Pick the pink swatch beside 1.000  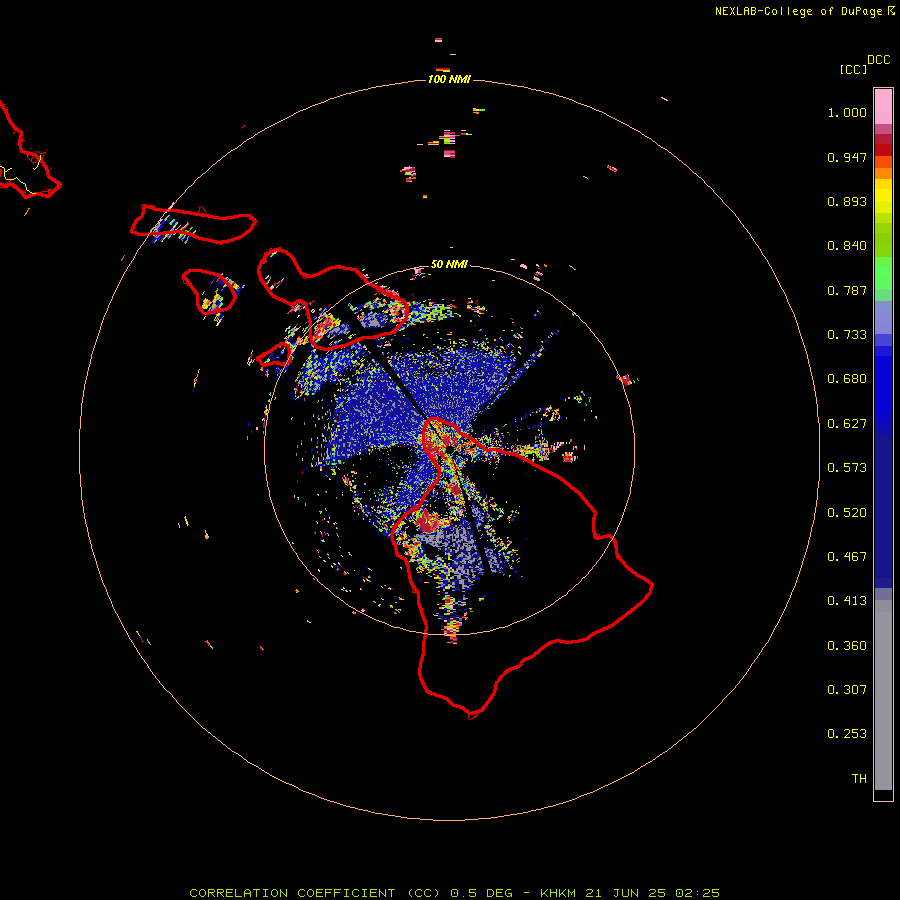click(x=883, y=107)
